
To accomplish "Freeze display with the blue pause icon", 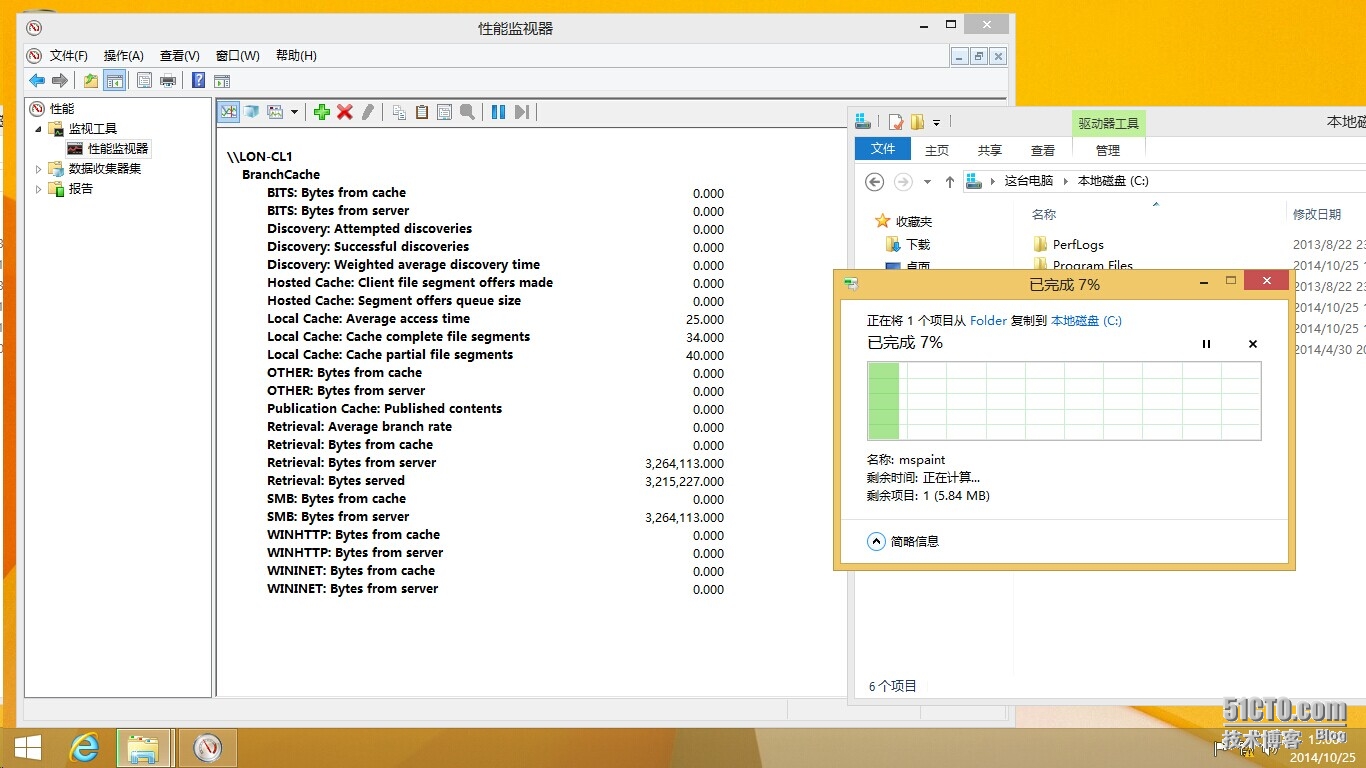I will [x=498, y=112].
